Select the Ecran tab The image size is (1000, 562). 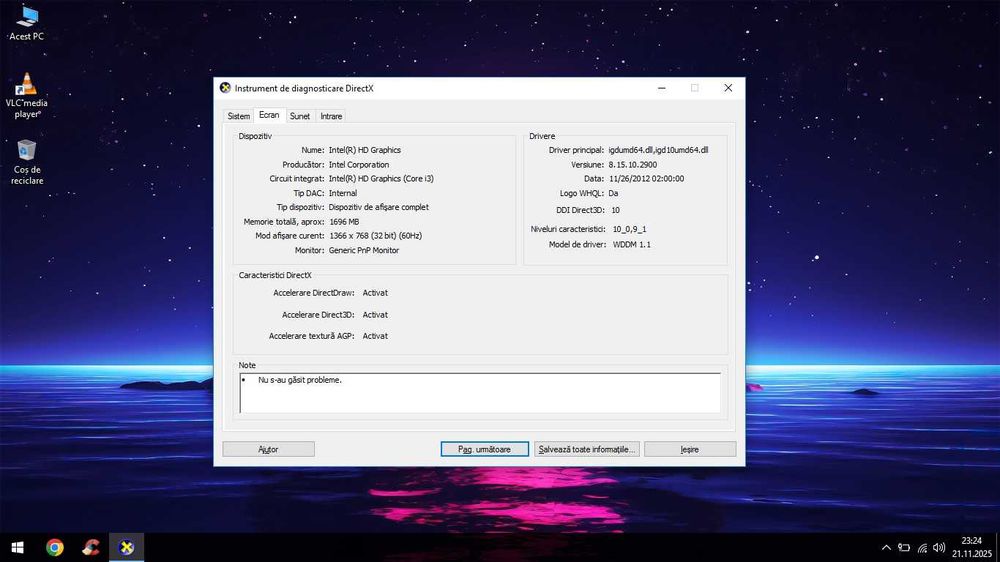269,115
